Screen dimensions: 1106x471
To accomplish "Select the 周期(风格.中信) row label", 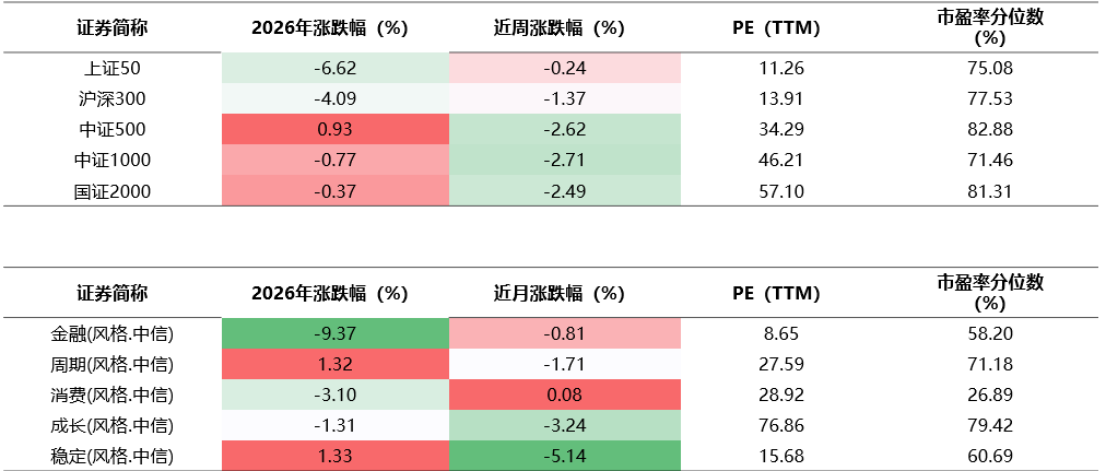I will pyautogui.click(x=112, y=364).
